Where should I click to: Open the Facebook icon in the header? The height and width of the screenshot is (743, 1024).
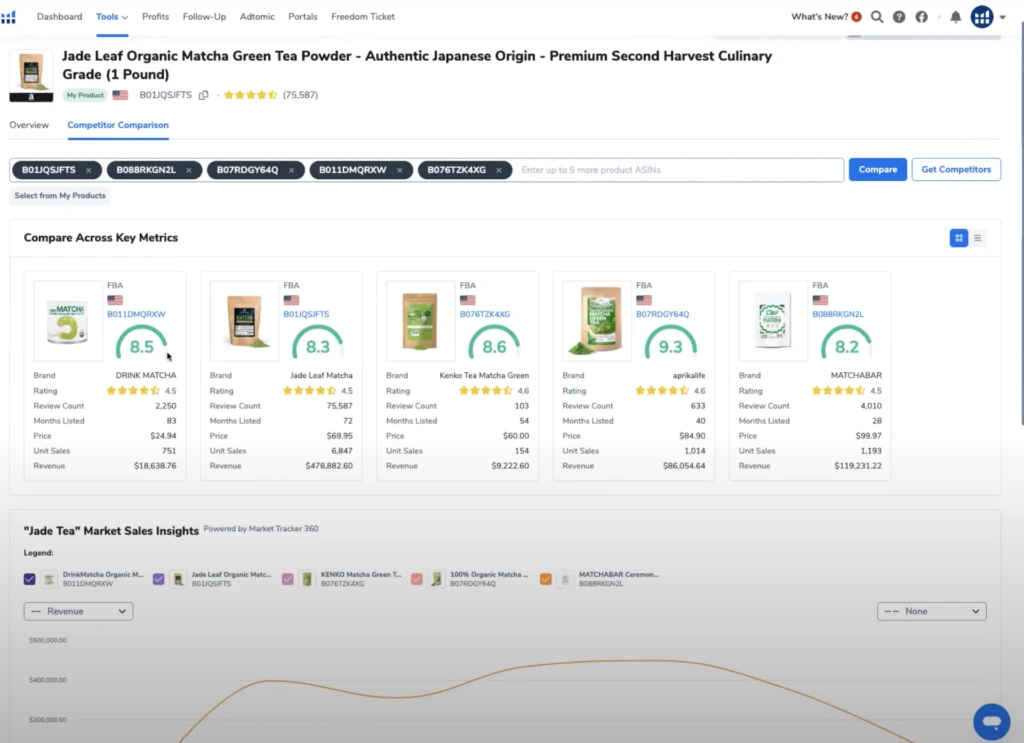click(x=920, y=17)
